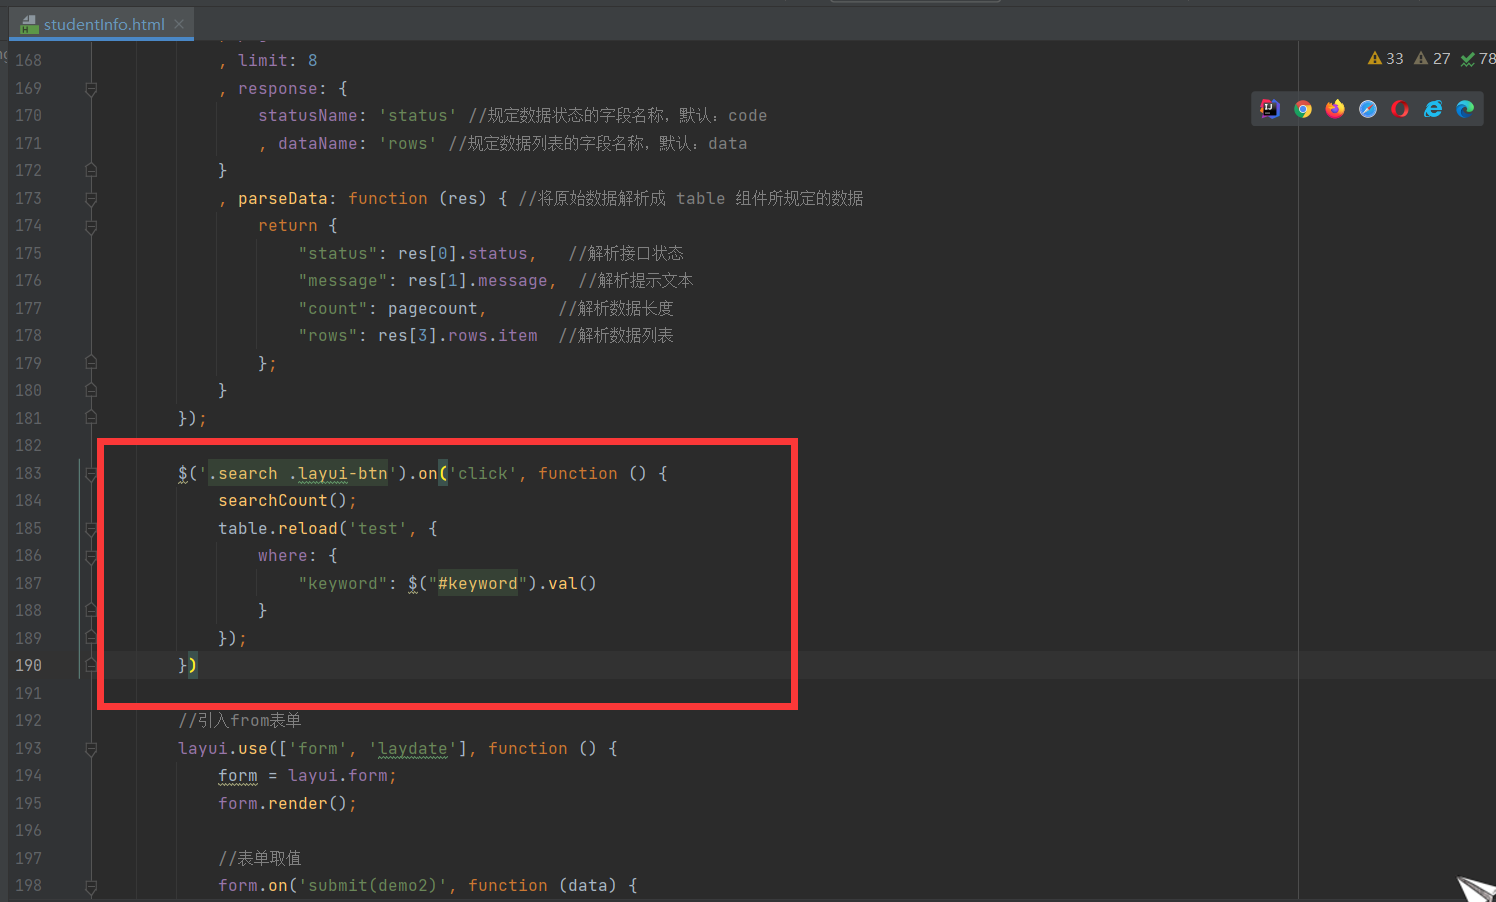Click the 'where' property on line 186

coord(283,556)
